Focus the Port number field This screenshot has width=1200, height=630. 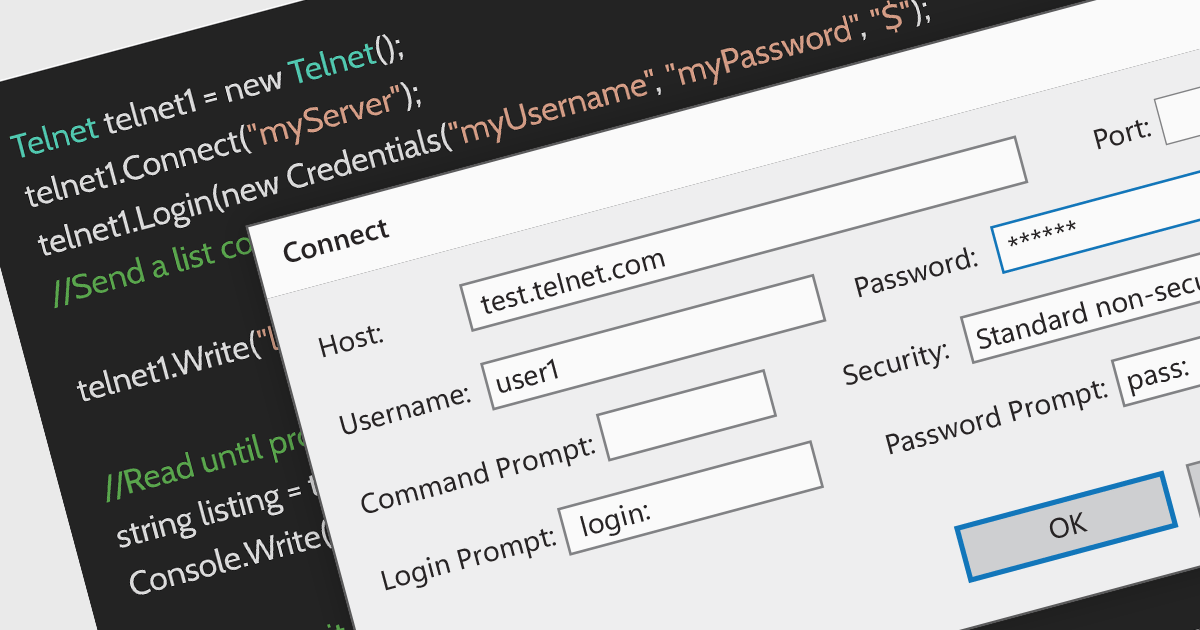pos(1180,118)
